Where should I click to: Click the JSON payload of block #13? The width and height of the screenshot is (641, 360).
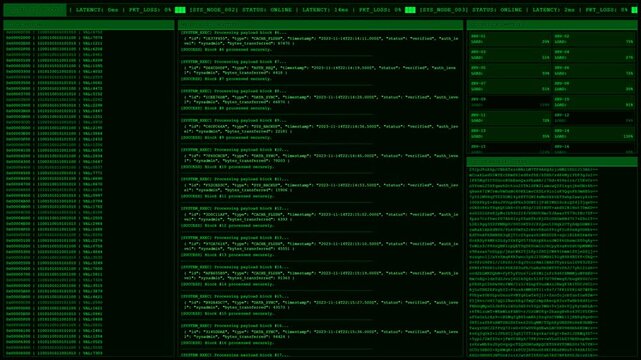click(x=321, y=246)
